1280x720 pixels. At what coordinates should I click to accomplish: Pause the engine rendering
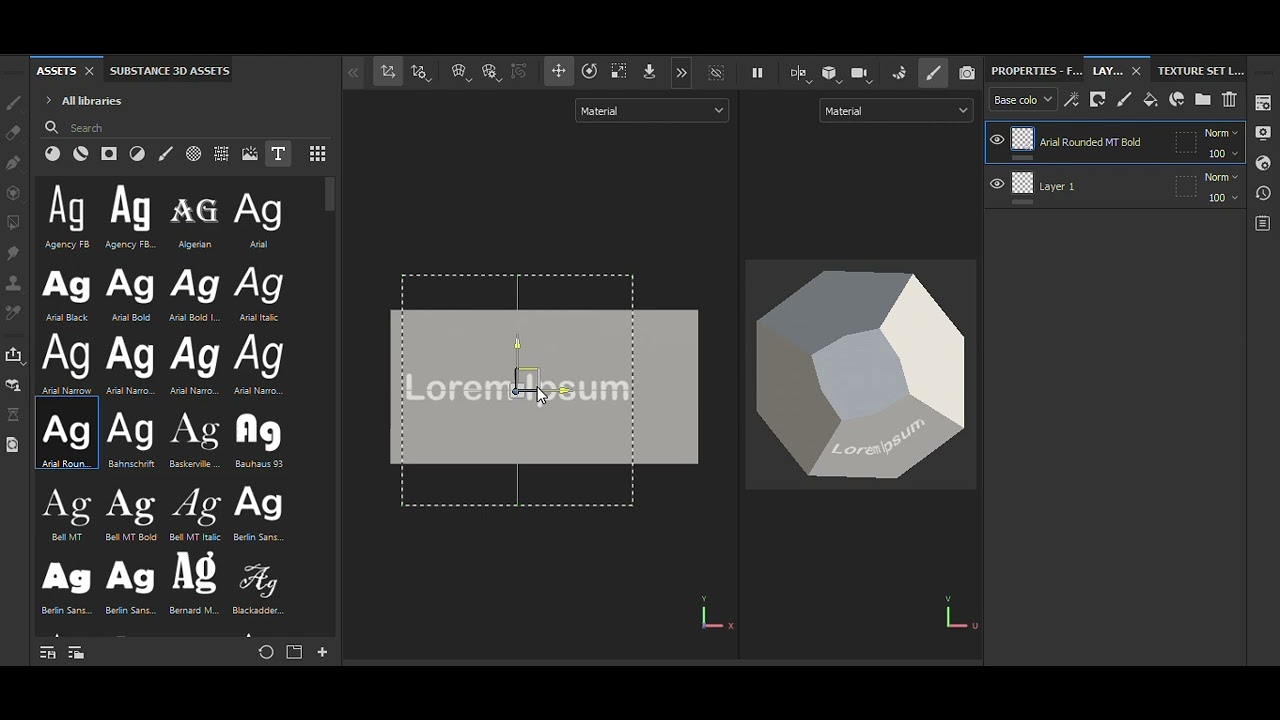(x=757, y=72)
